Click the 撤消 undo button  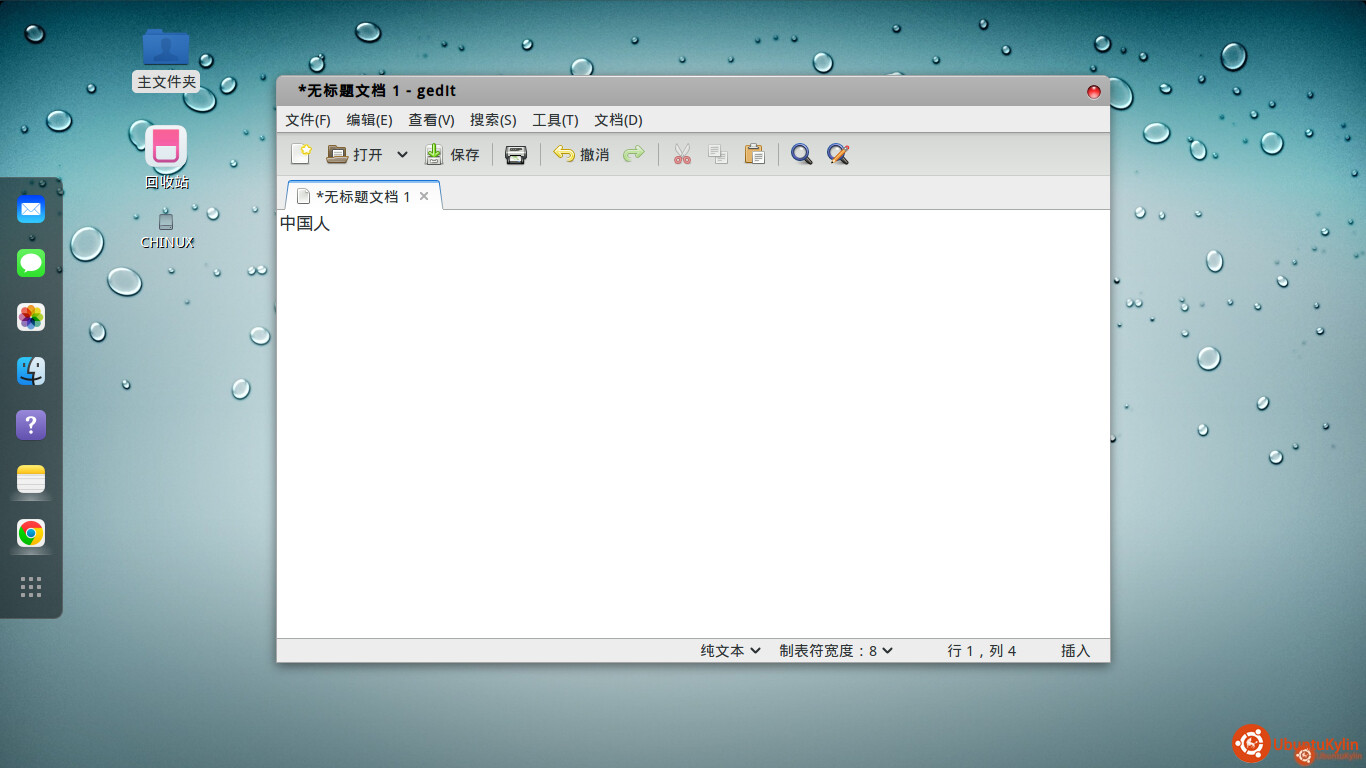[581, 154]
